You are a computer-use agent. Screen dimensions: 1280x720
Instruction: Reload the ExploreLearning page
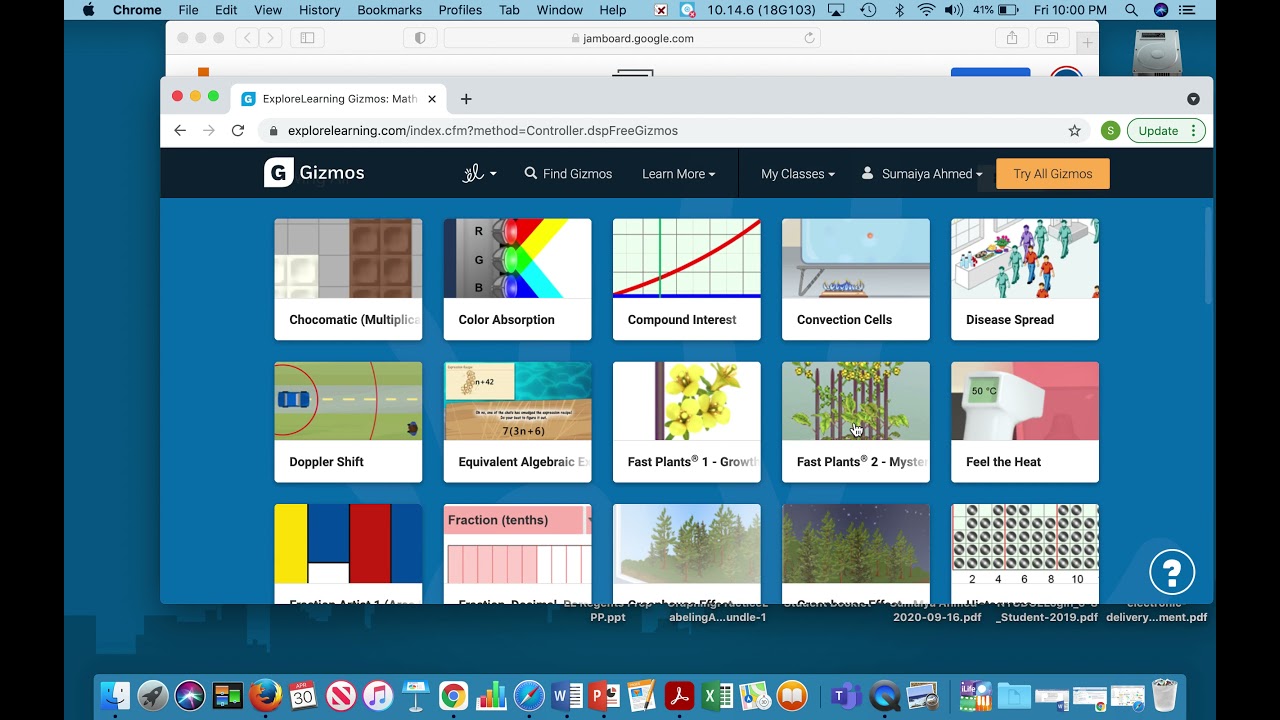[x=238, y=130]
